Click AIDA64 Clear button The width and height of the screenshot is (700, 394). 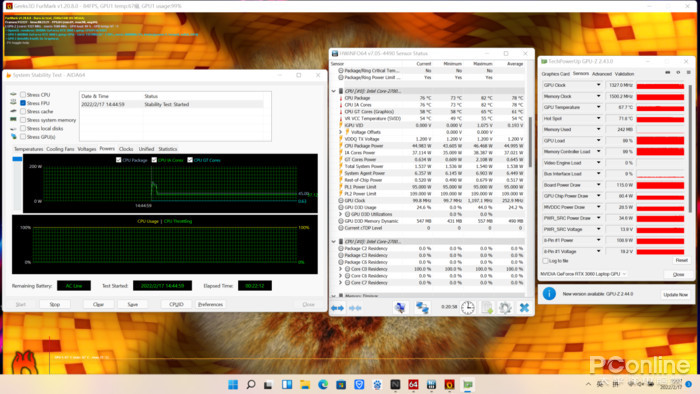coord(98,304)
